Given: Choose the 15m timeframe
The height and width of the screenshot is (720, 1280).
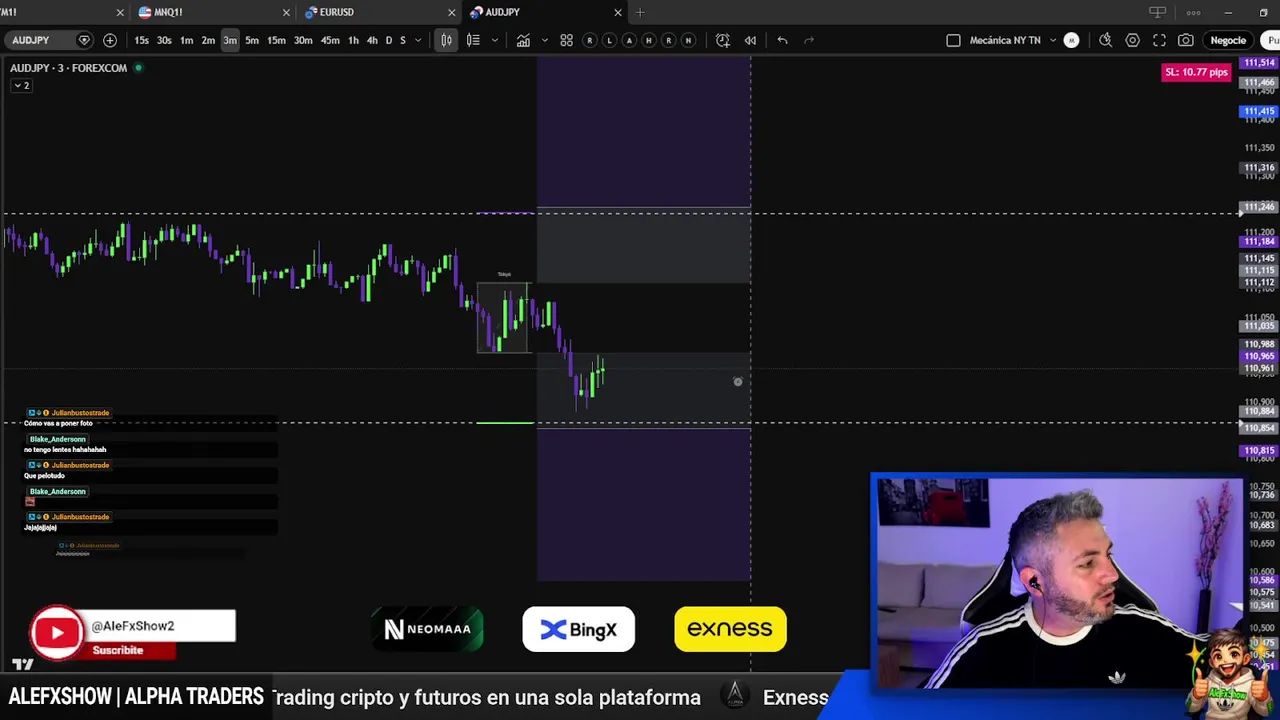Looking at the screenshot, I should 276,40.
